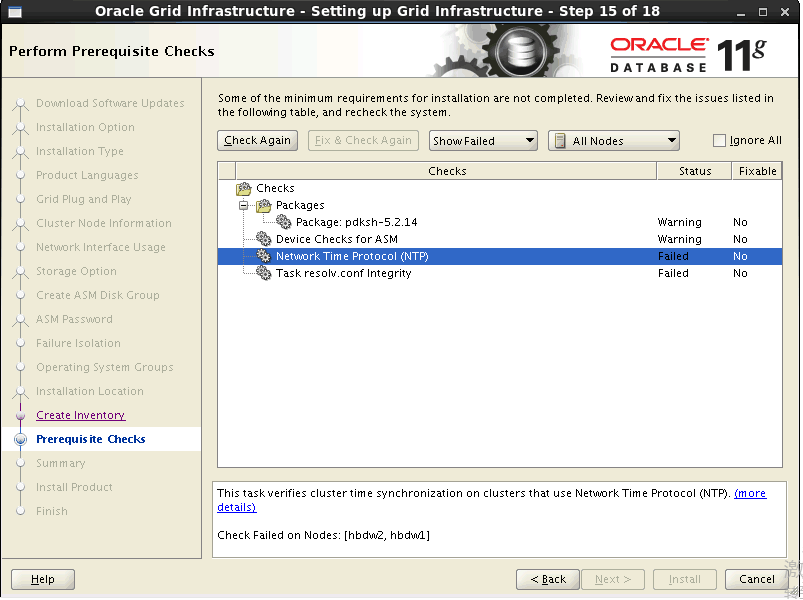Click the Failed status of Task resolv.conf Integrity
Viewport: 803px width, 600px height.
pos(673,273)
